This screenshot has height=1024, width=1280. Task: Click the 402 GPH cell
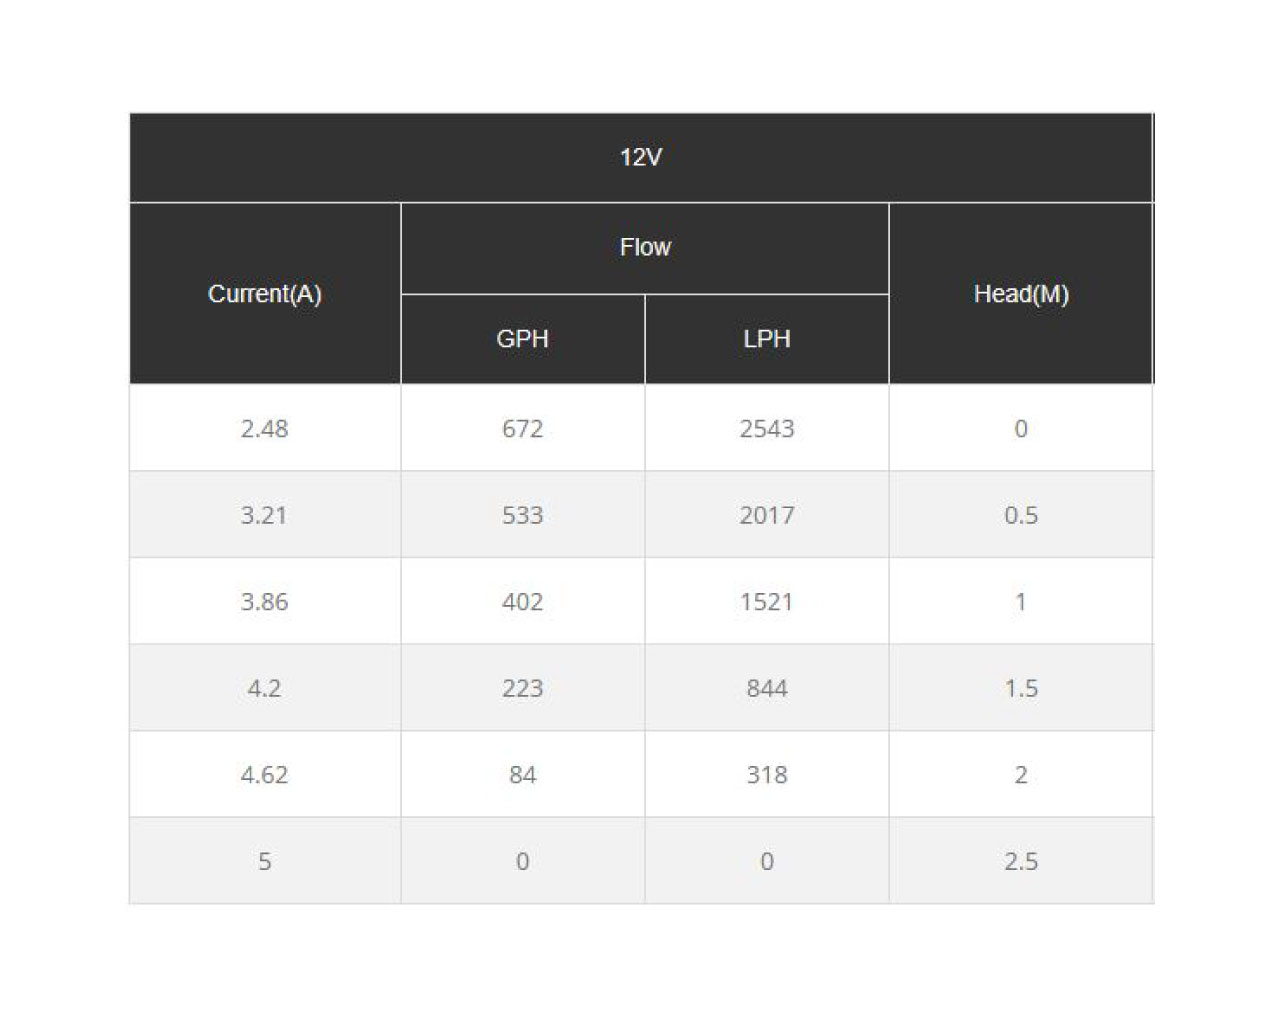(x=523, y=601)
